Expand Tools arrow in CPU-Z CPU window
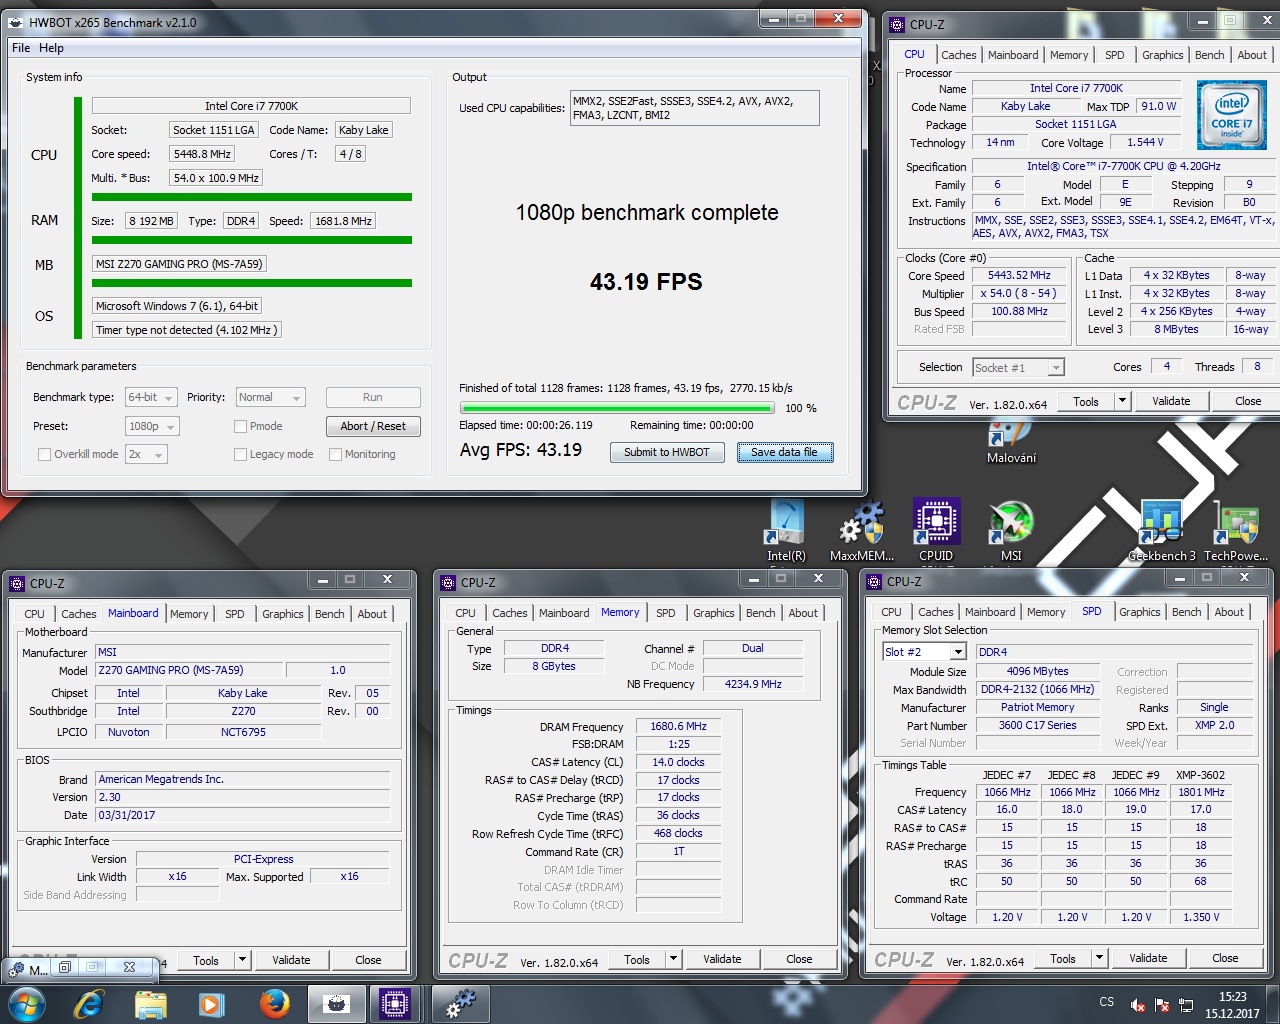Image resolution: width=1280 pixels, height=1024 pixels. (1122, 401)
